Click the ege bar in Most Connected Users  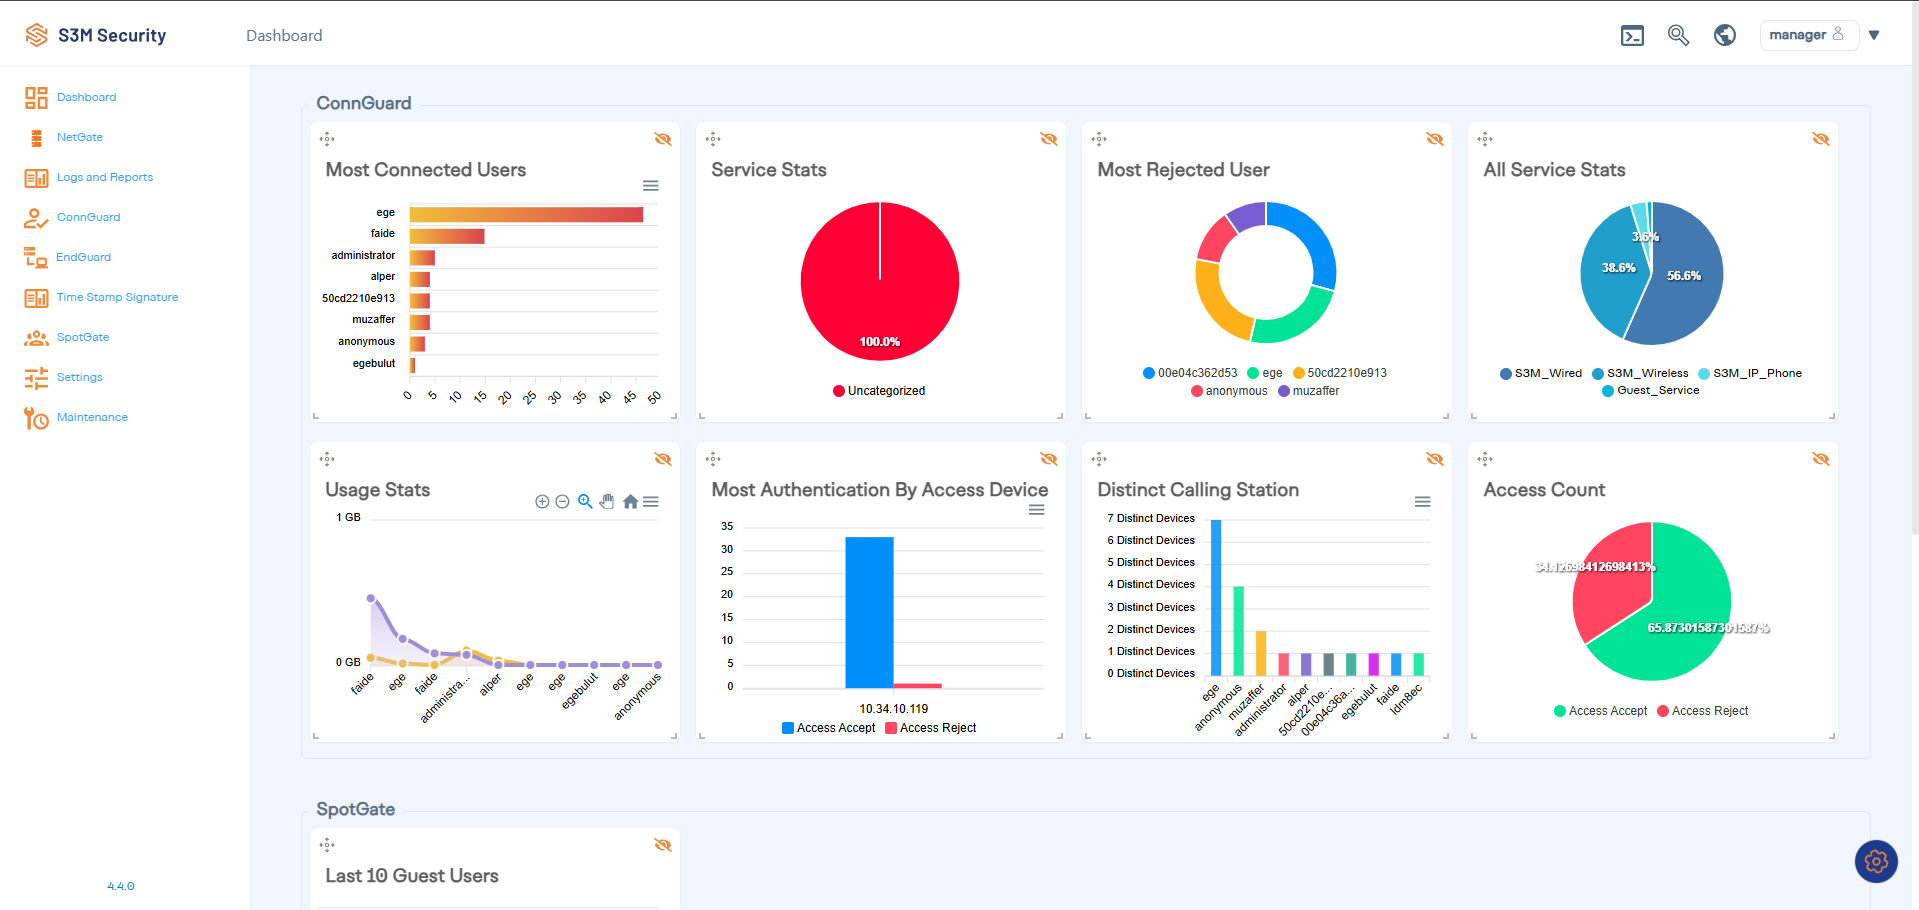point(526,214)
